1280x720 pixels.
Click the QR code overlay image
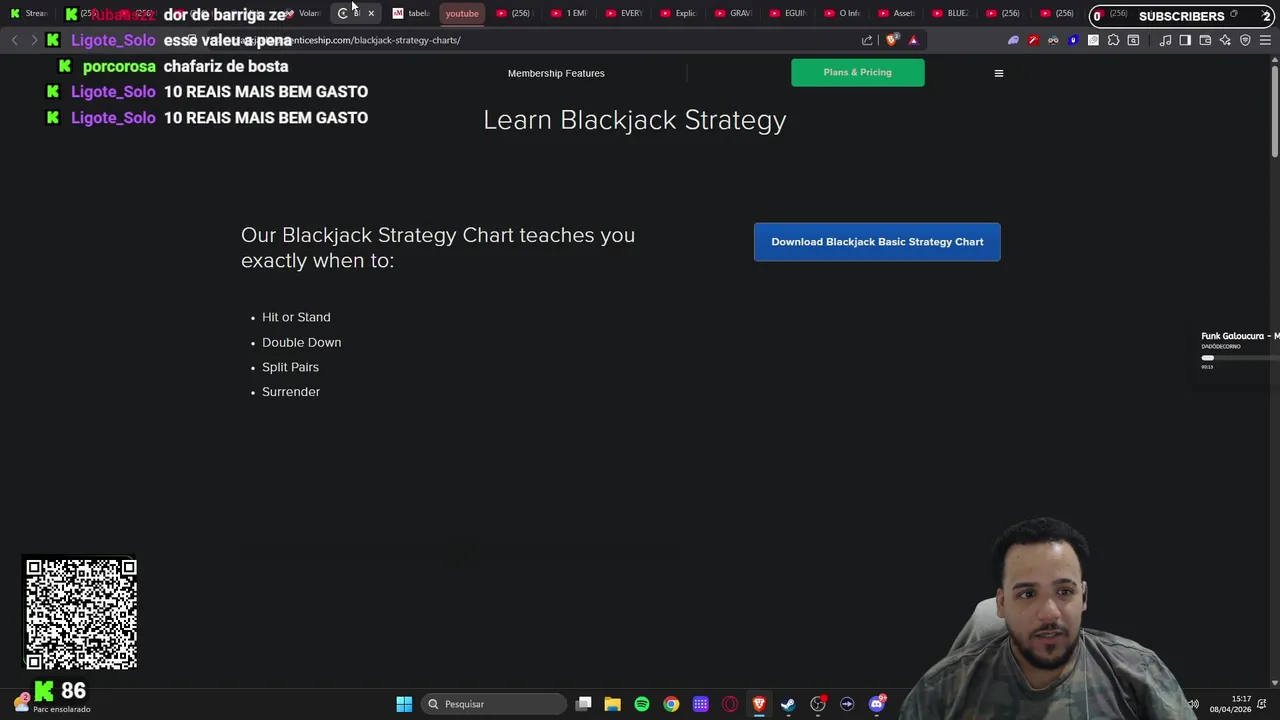pyautogui.click(x=81, y=614)
